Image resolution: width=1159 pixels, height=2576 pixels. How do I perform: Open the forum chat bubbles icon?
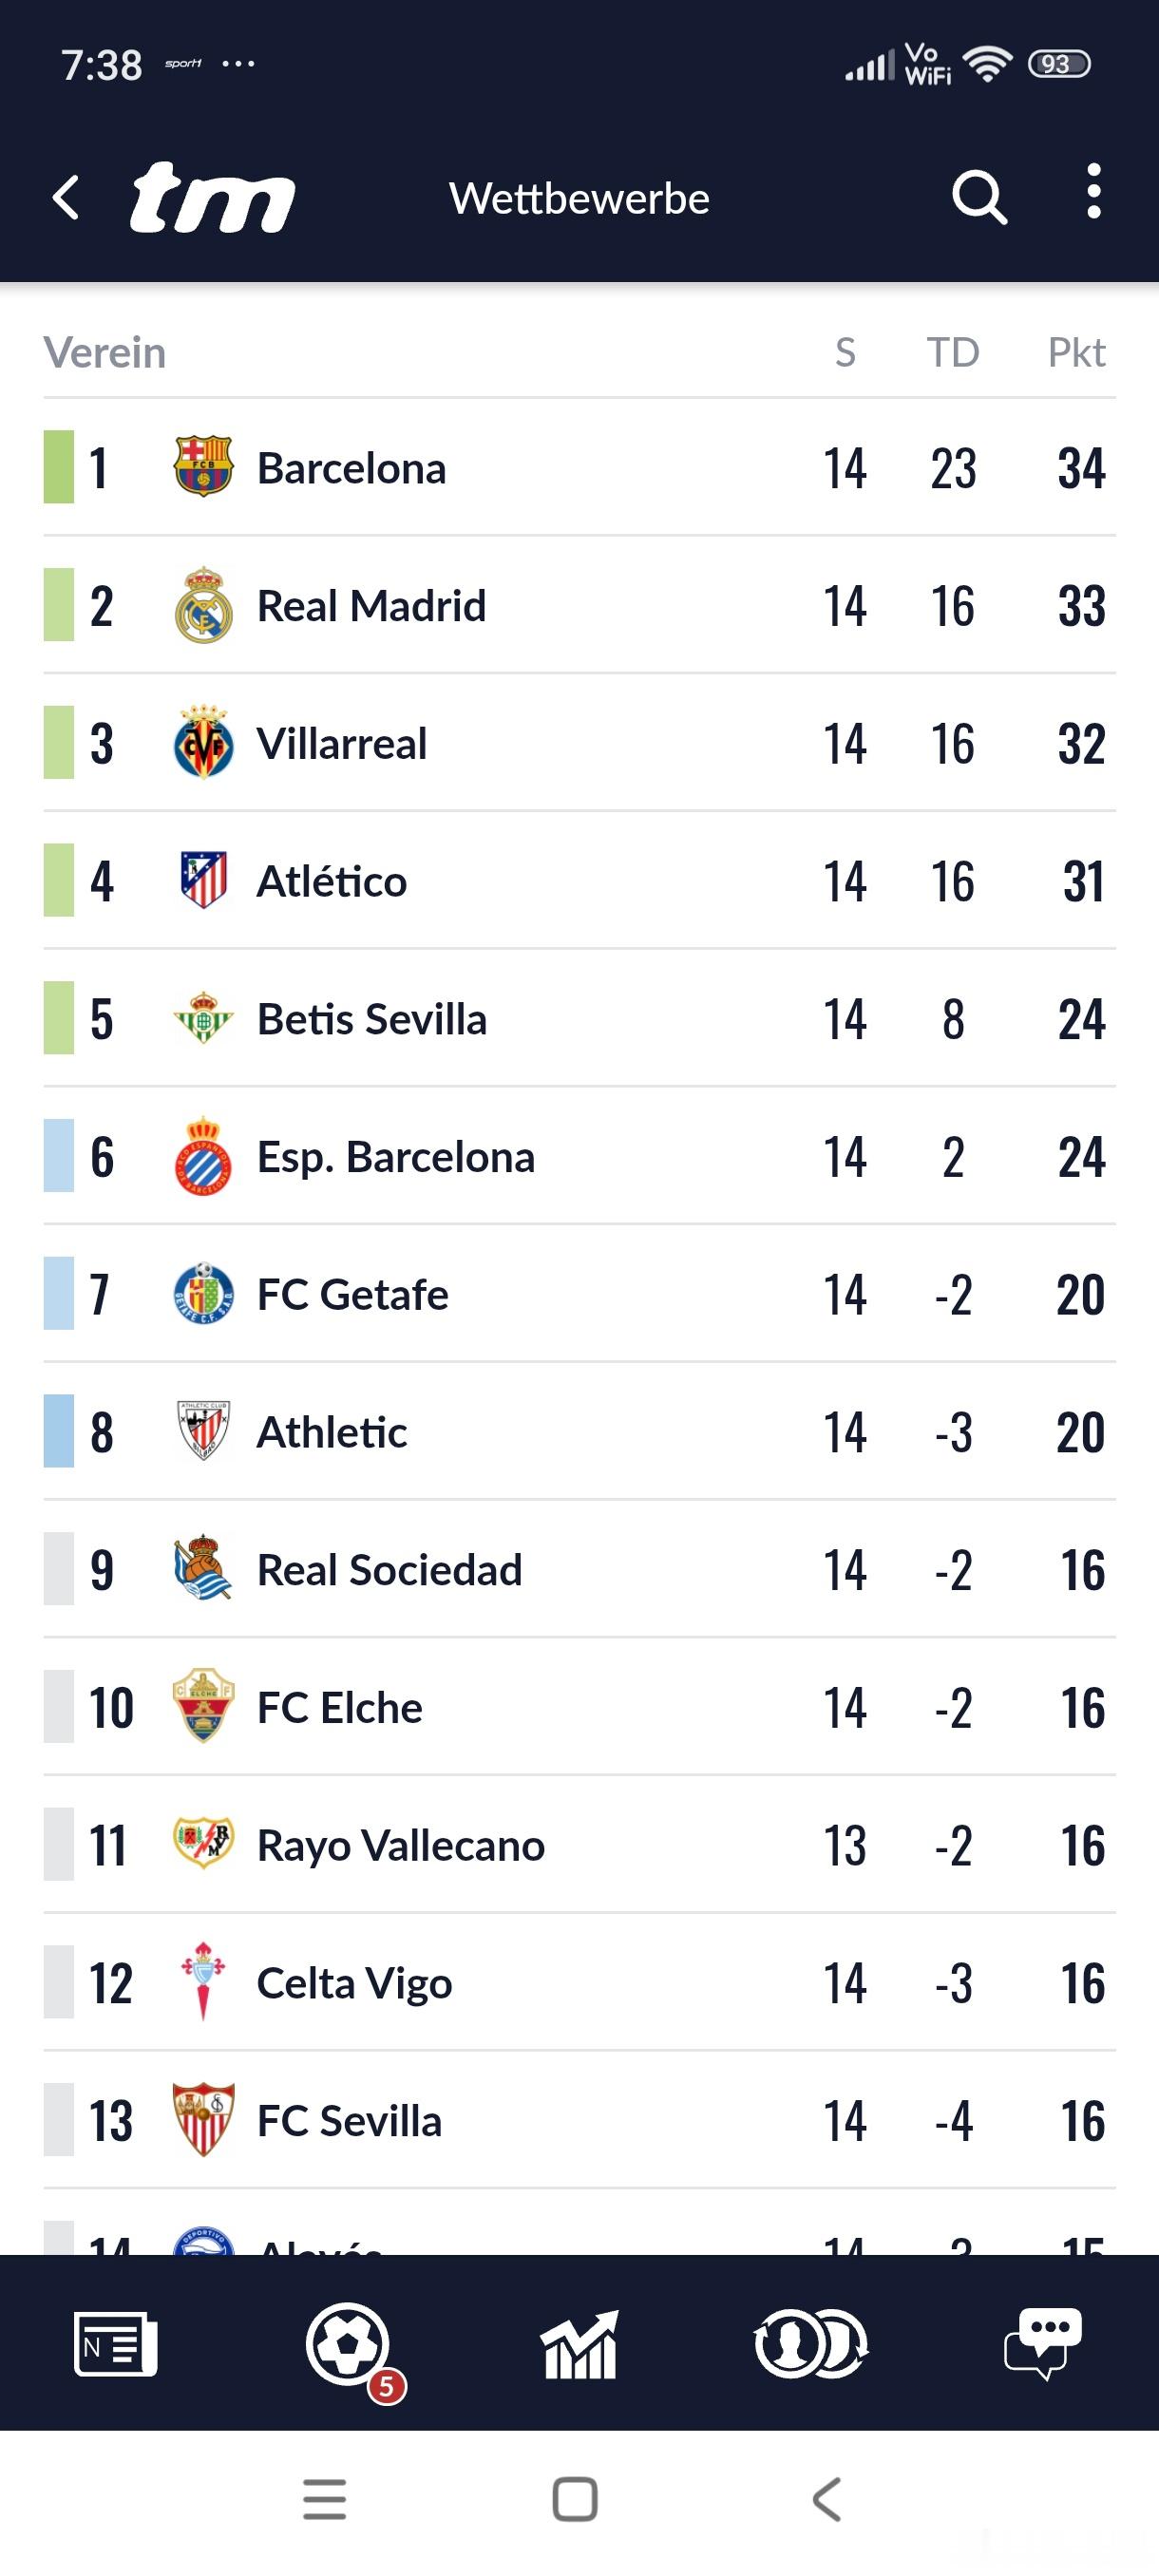[x=1042, y=2343]
